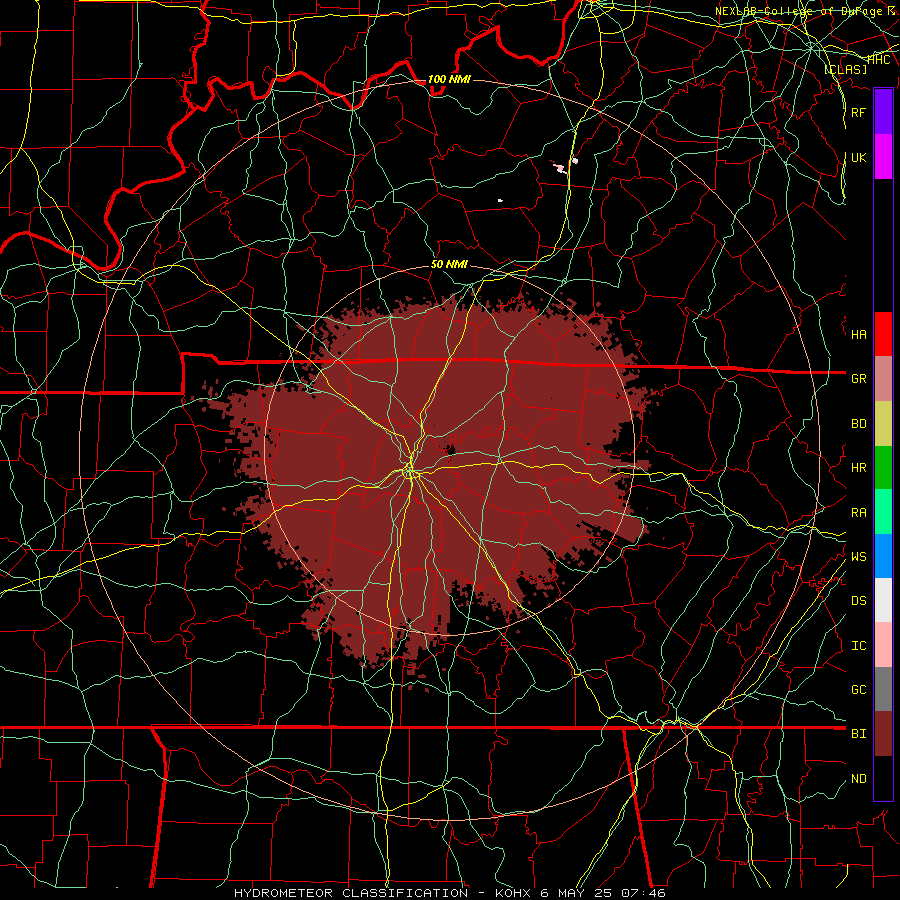Click the HA legend label
This screenshot has width=900, height=900.
pos(858,334)
